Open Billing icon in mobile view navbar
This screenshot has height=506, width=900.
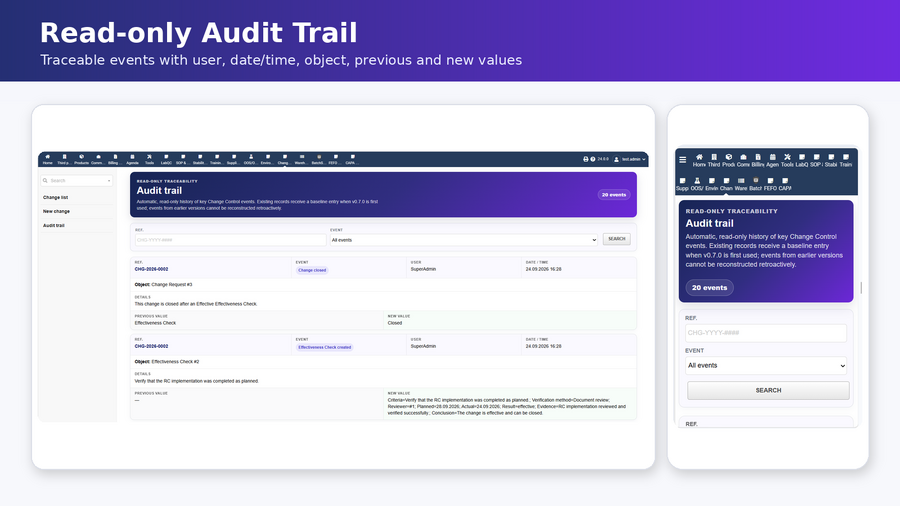(x=758, y=160)
